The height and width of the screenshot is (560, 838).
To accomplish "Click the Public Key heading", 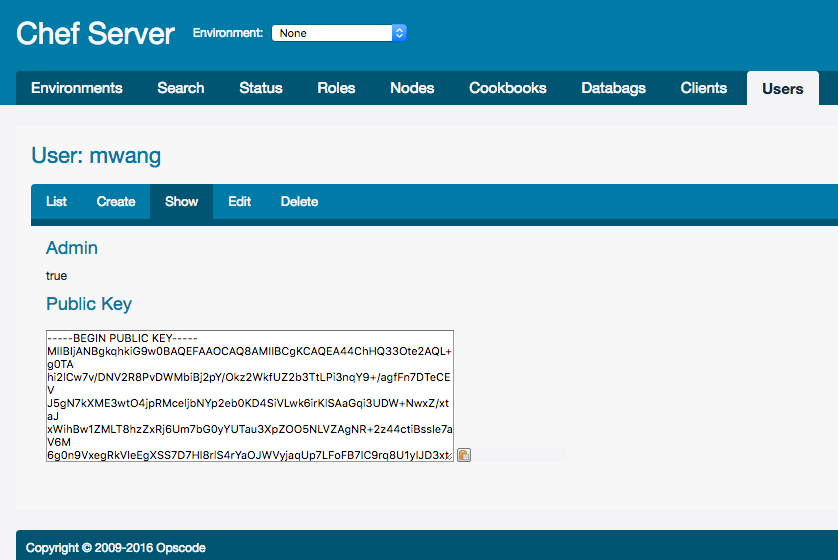I will tap(89, 304).
